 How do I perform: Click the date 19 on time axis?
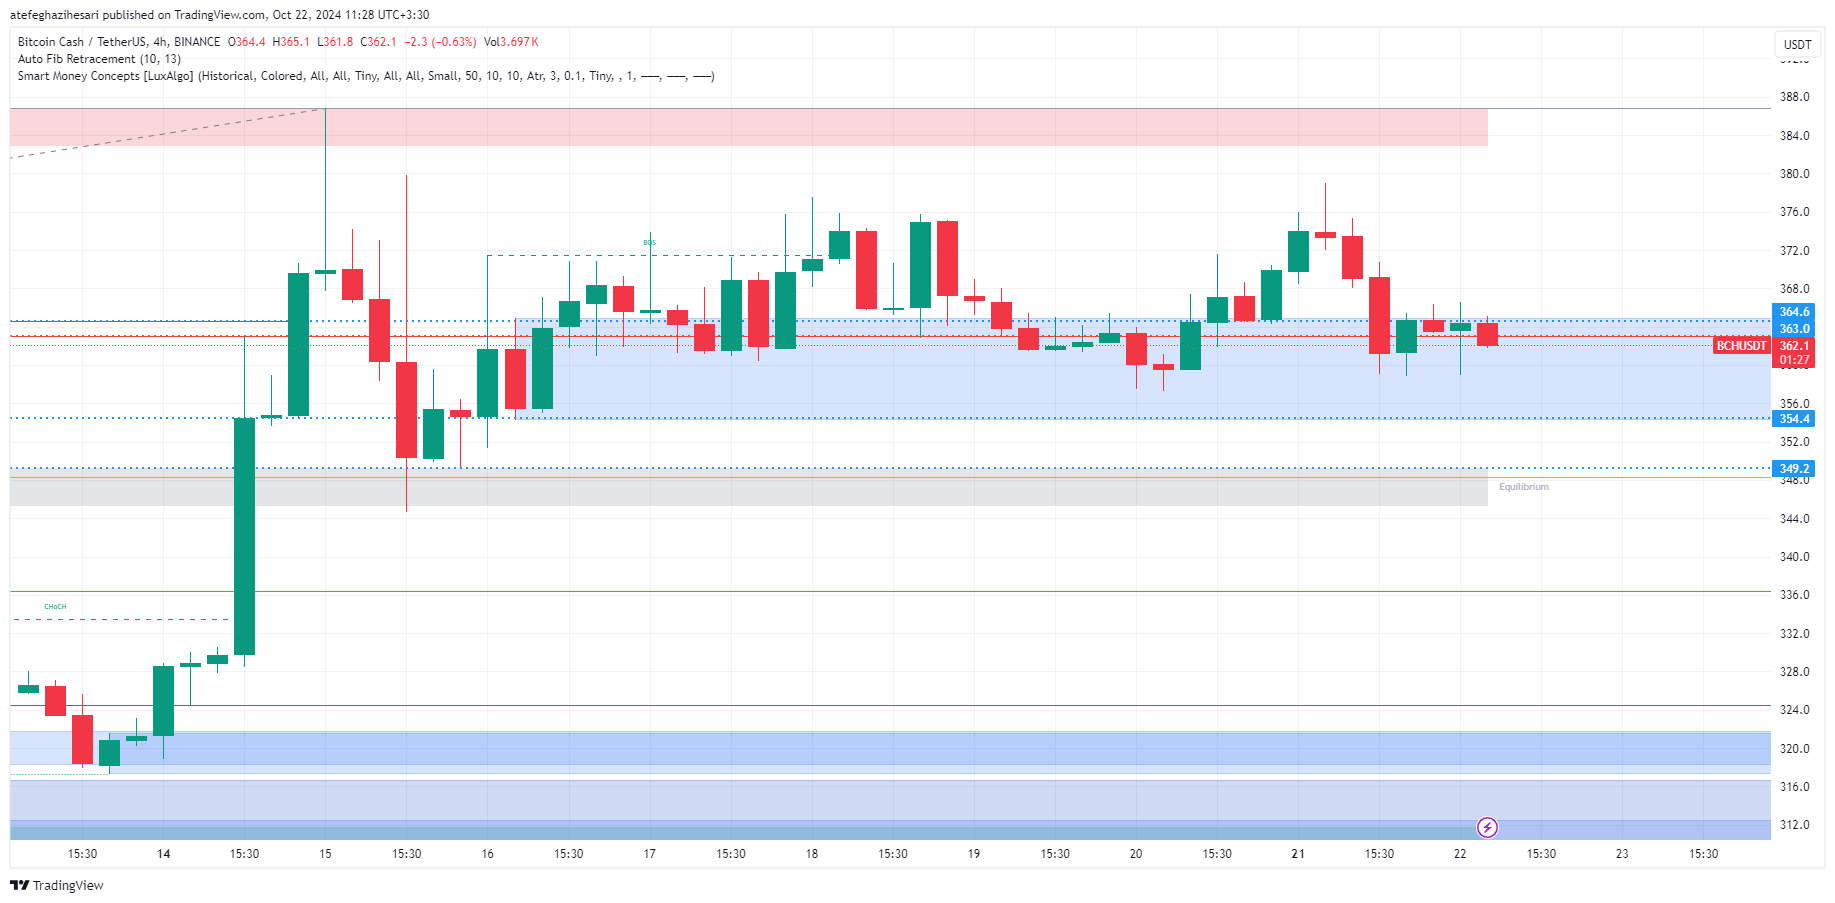[x=974, y=854]
